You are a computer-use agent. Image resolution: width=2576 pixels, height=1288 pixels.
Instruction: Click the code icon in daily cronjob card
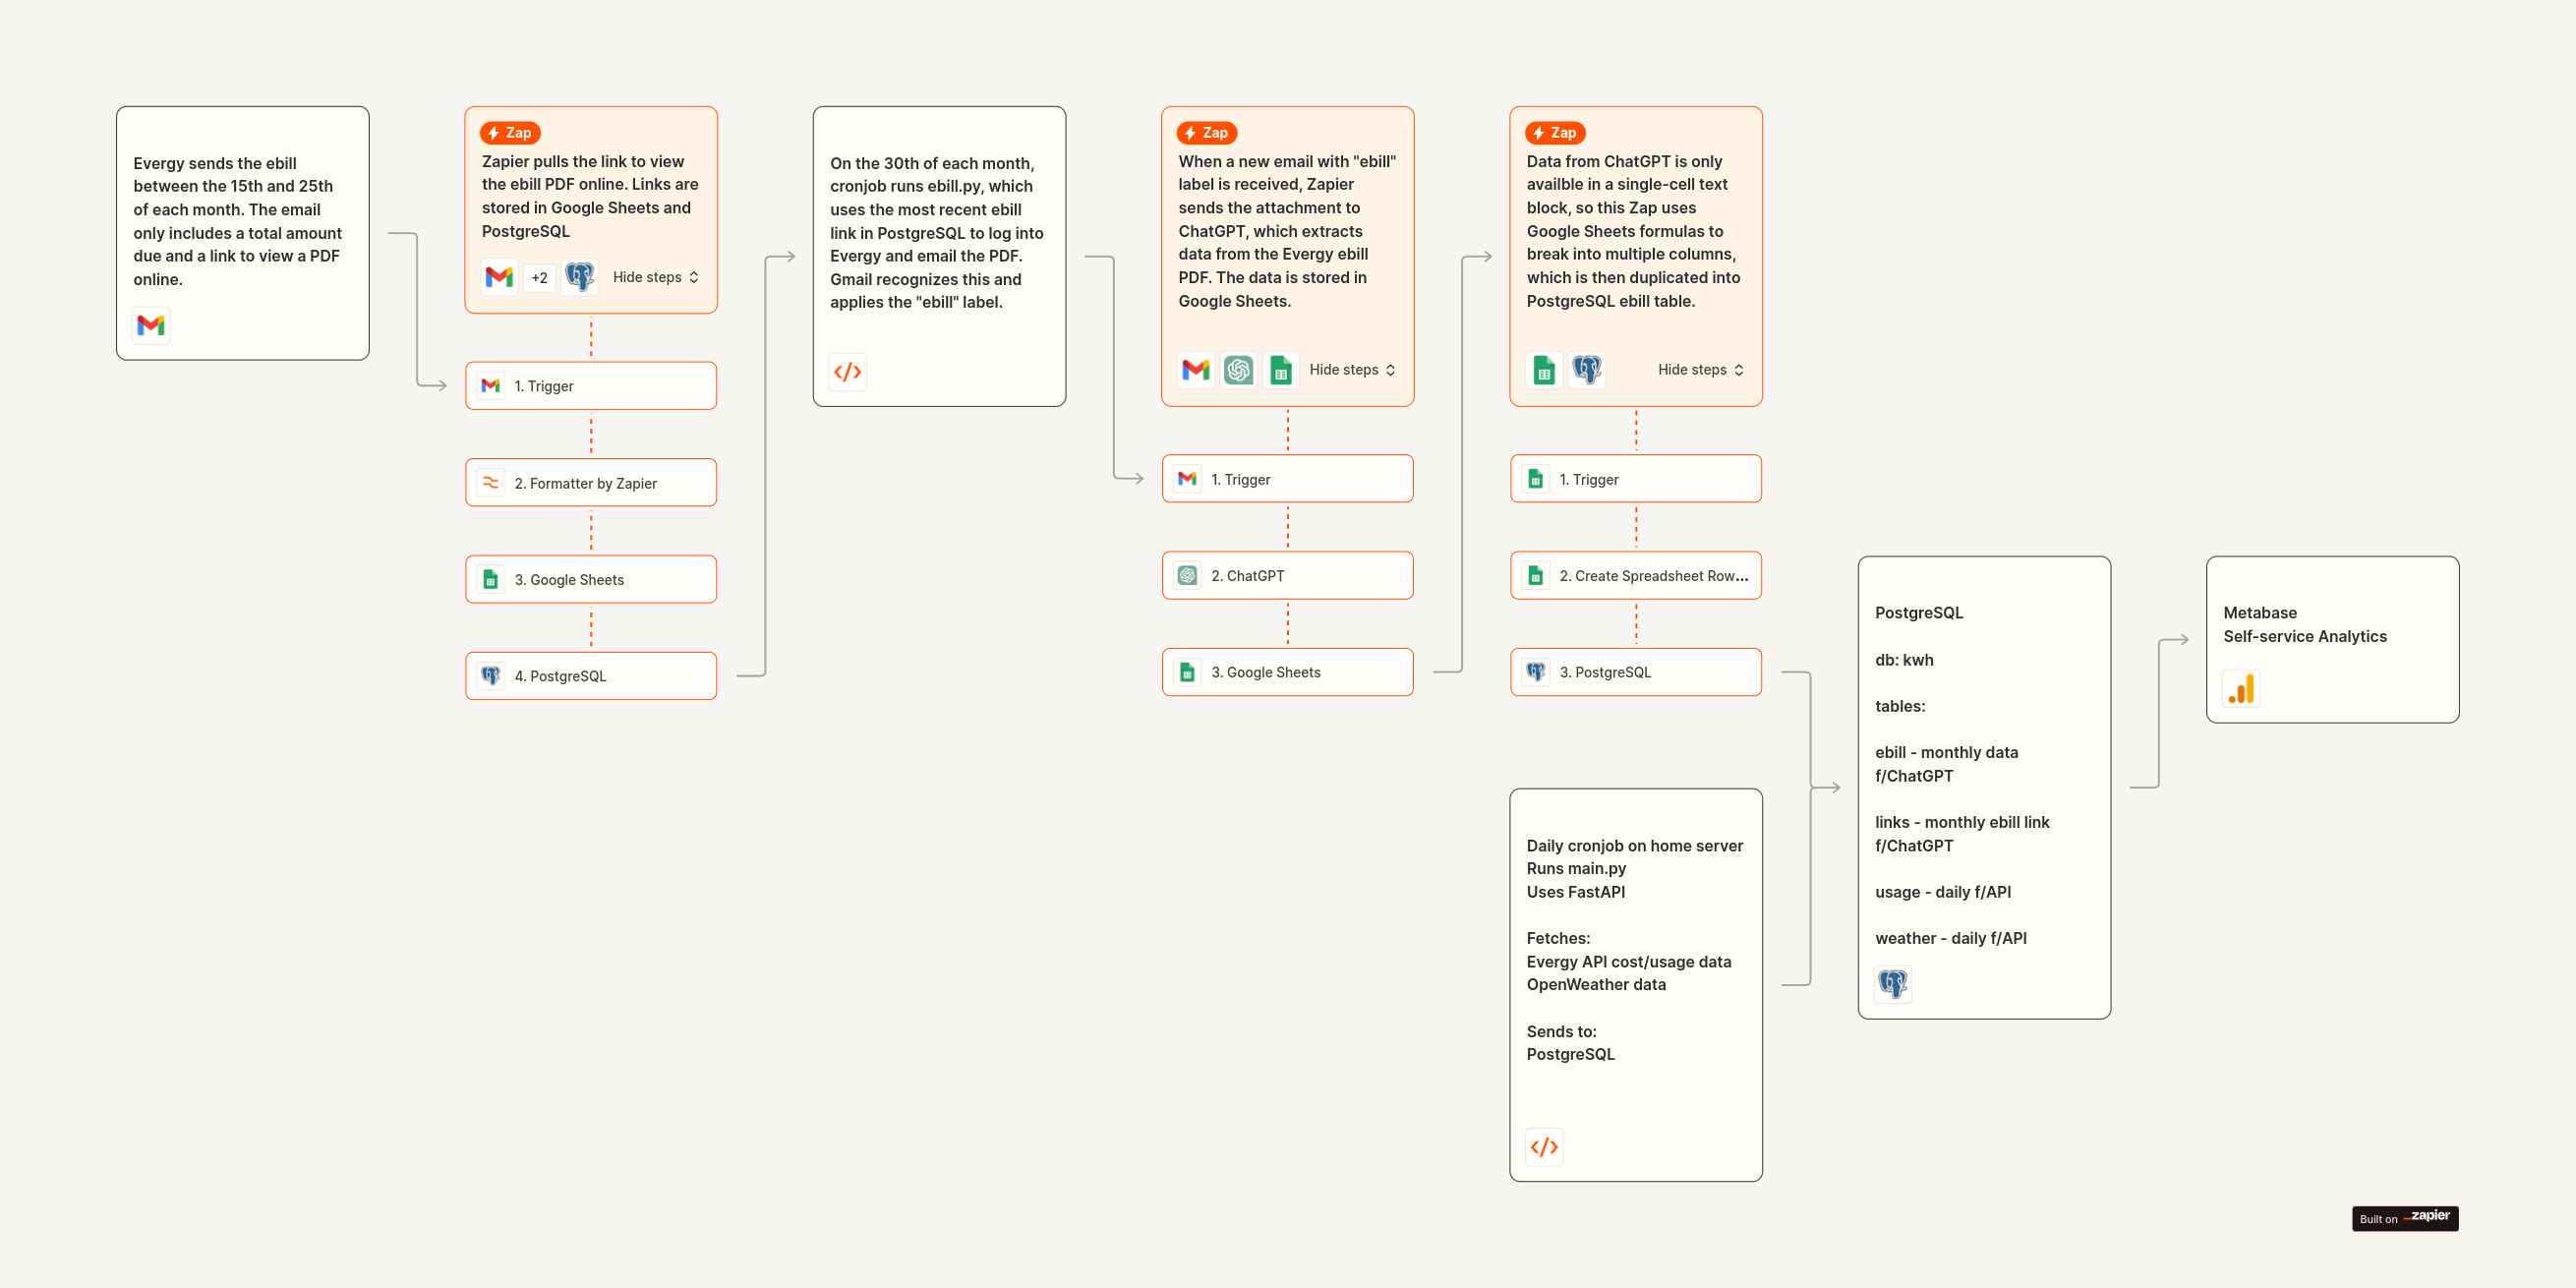1543,1147
